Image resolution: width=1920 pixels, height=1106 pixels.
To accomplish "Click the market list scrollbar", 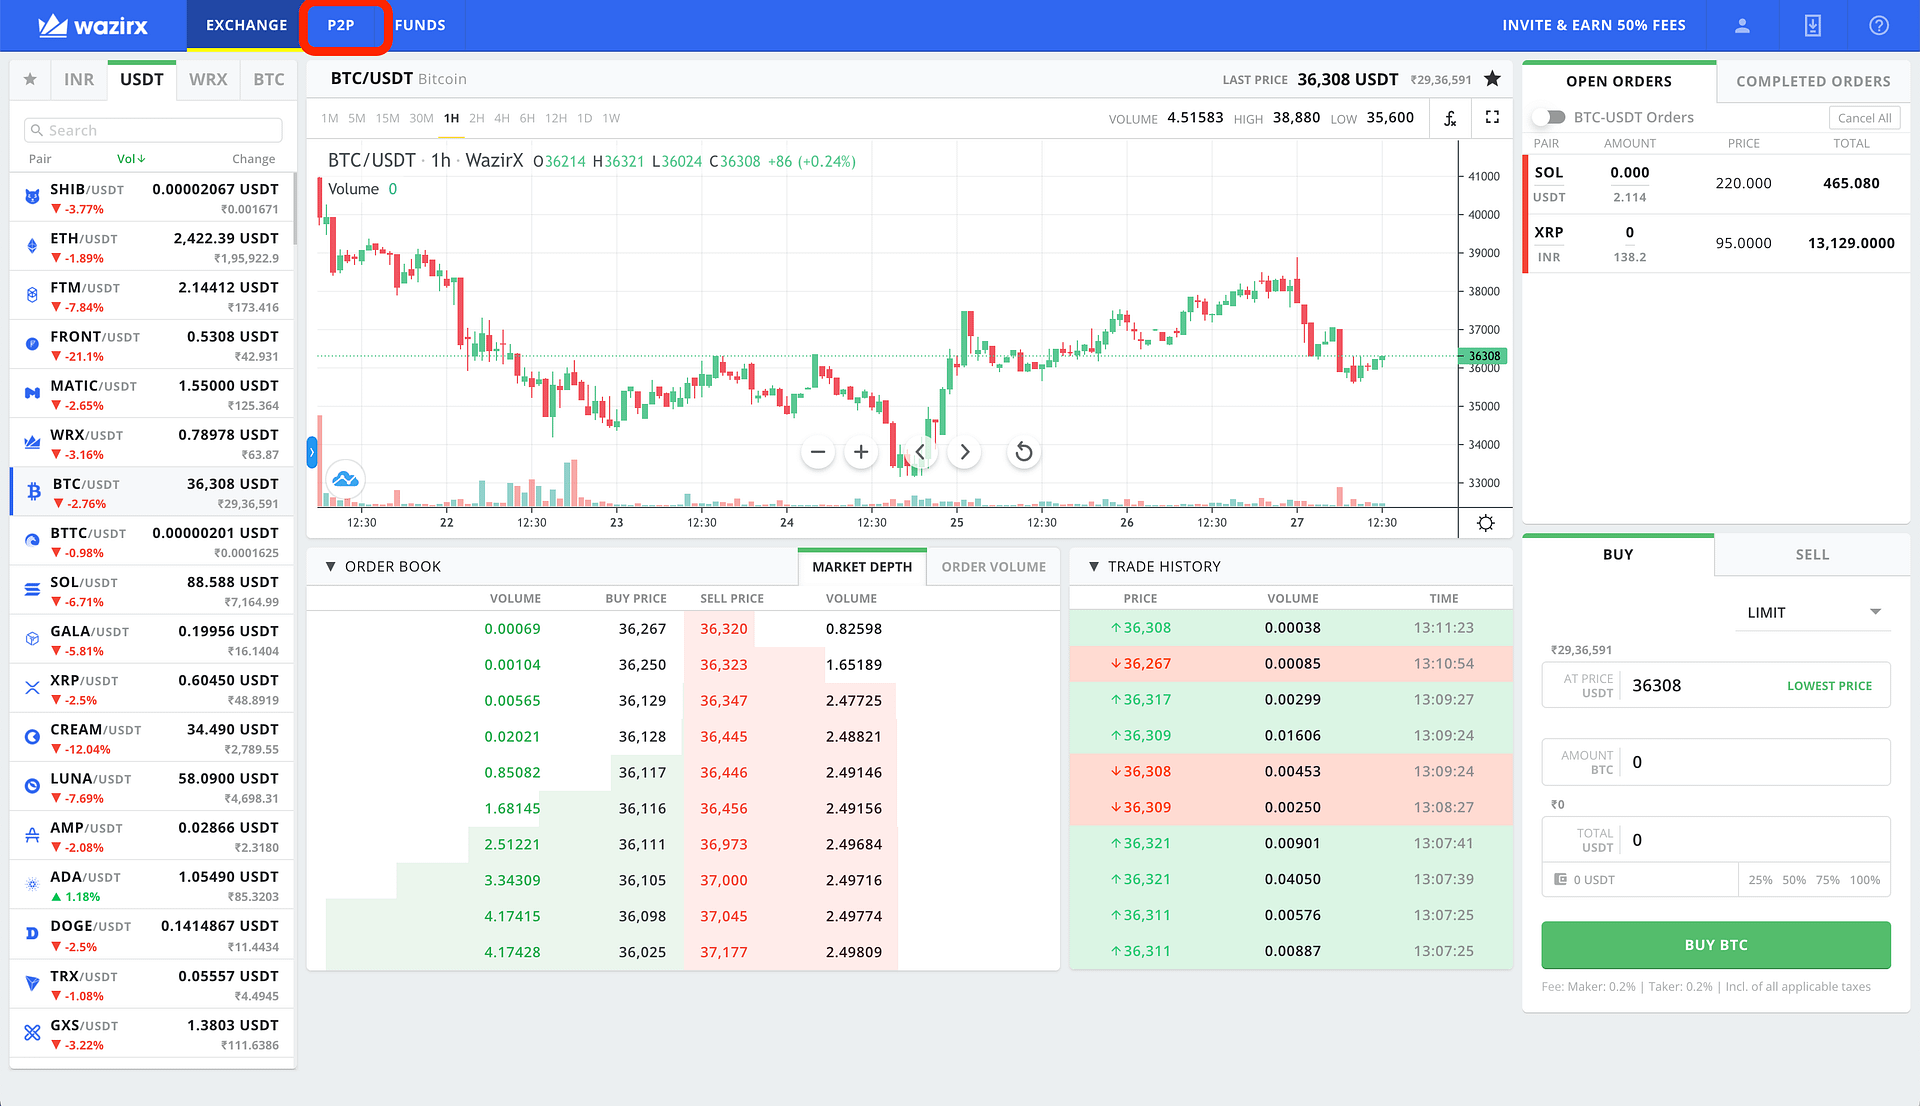I will pos(294,210).
